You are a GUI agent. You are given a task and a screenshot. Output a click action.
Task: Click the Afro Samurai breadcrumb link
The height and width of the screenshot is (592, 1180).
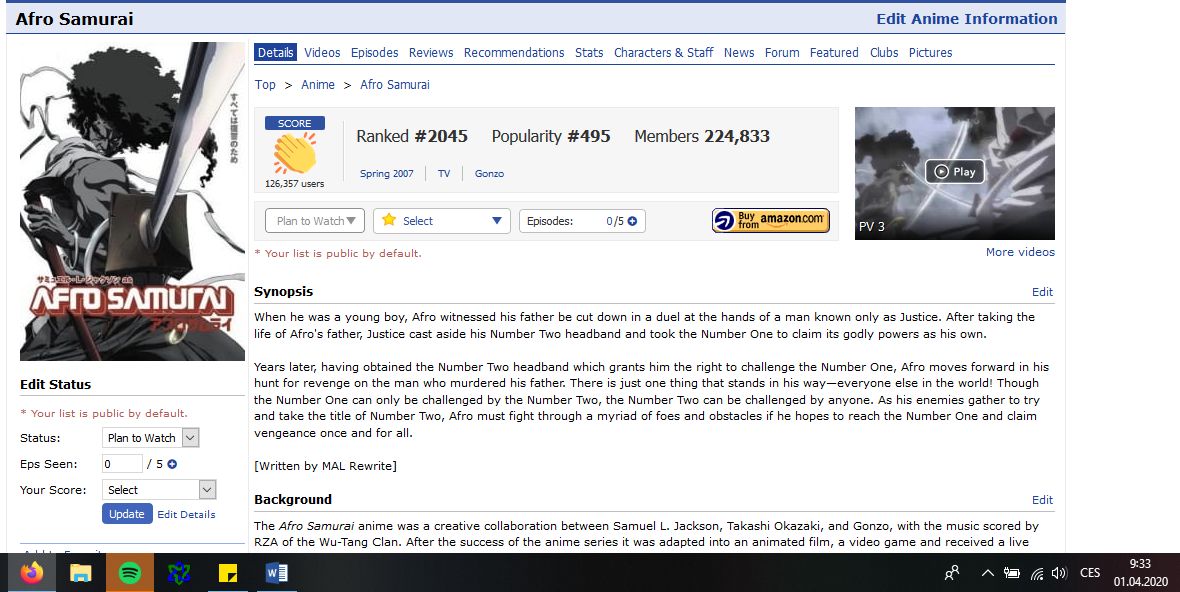coord(394,85)
